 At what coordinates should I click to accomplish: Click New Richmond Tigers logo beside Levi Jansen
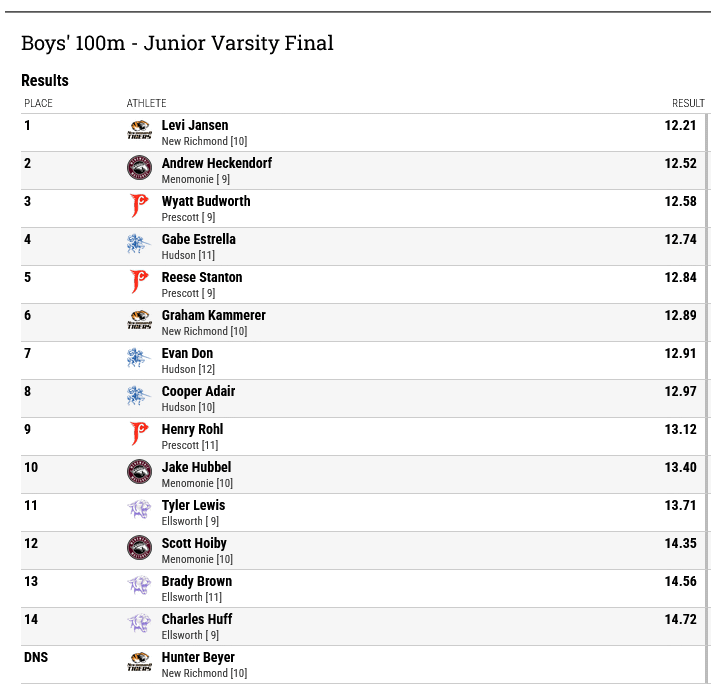click(x=139, y=130)
